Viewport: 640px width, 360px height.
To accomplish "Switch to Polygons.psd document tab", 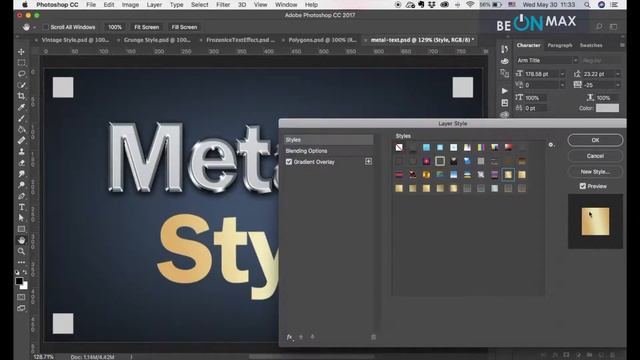I will (322, 40).
